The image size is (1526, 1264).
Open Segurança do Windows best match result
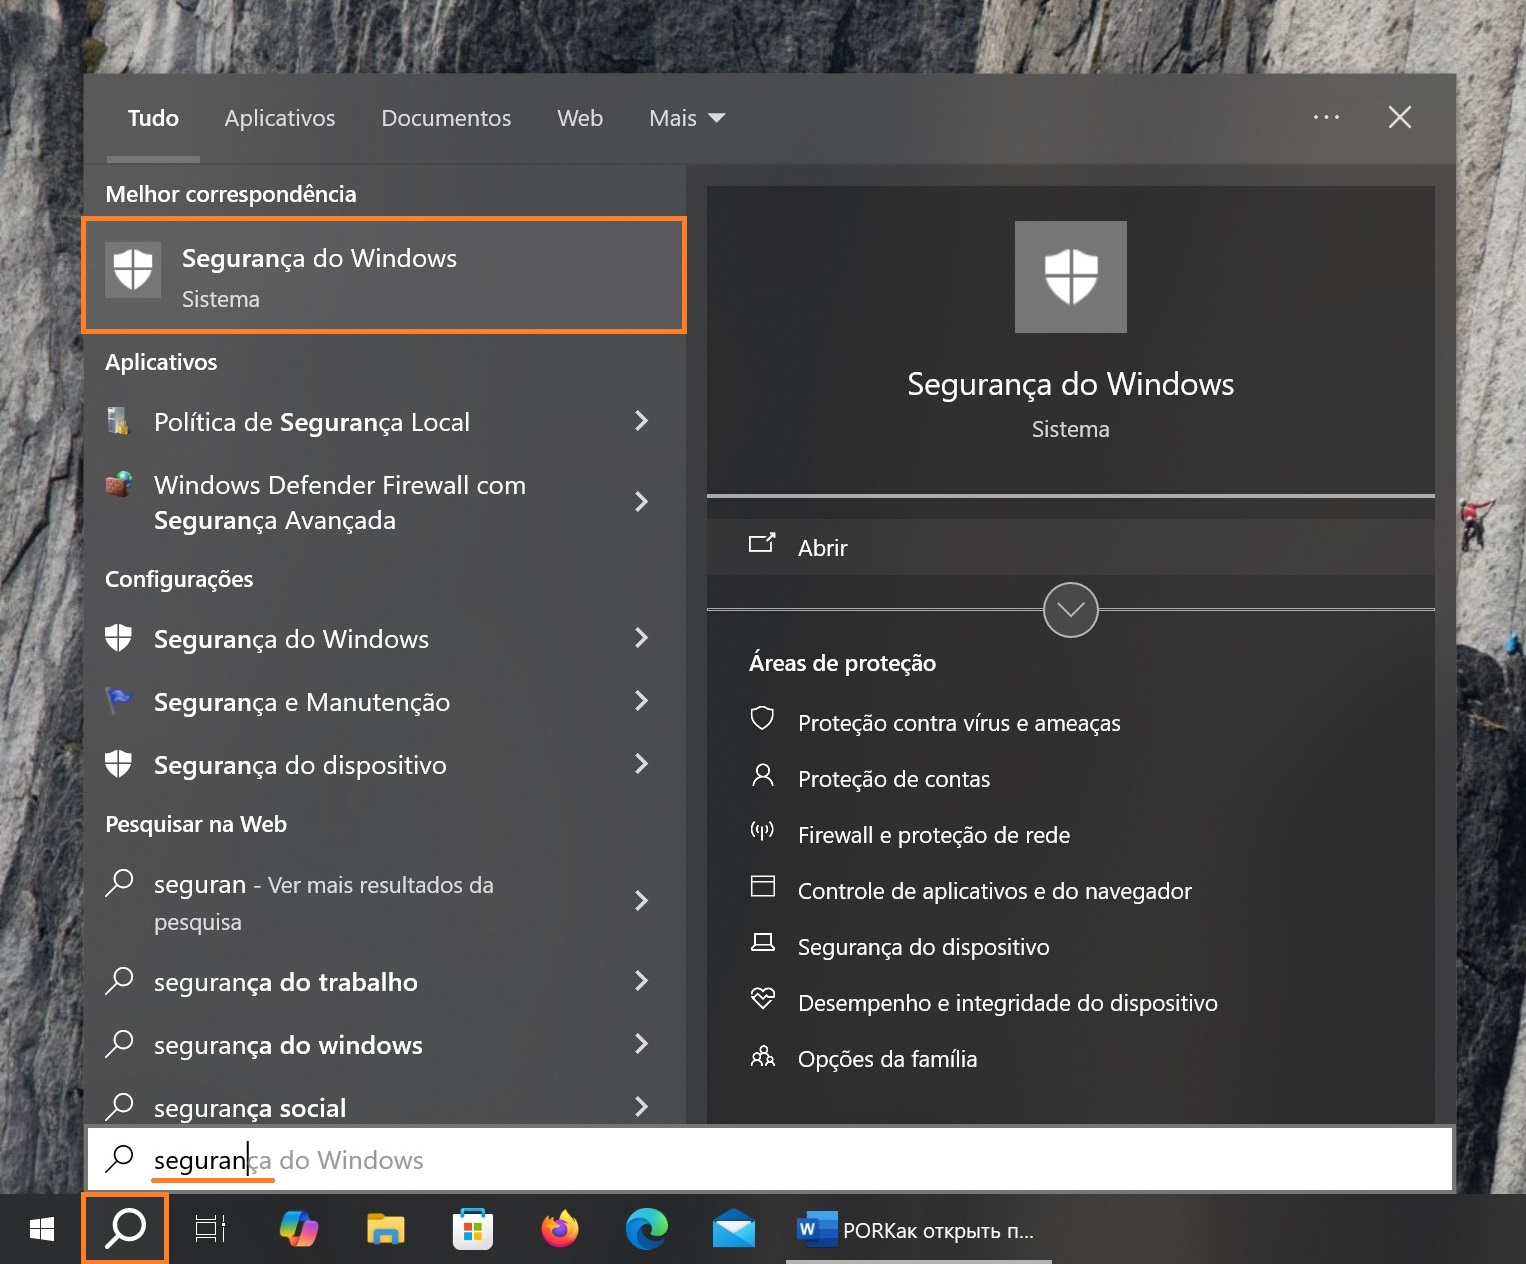click(x=384, y=275)
